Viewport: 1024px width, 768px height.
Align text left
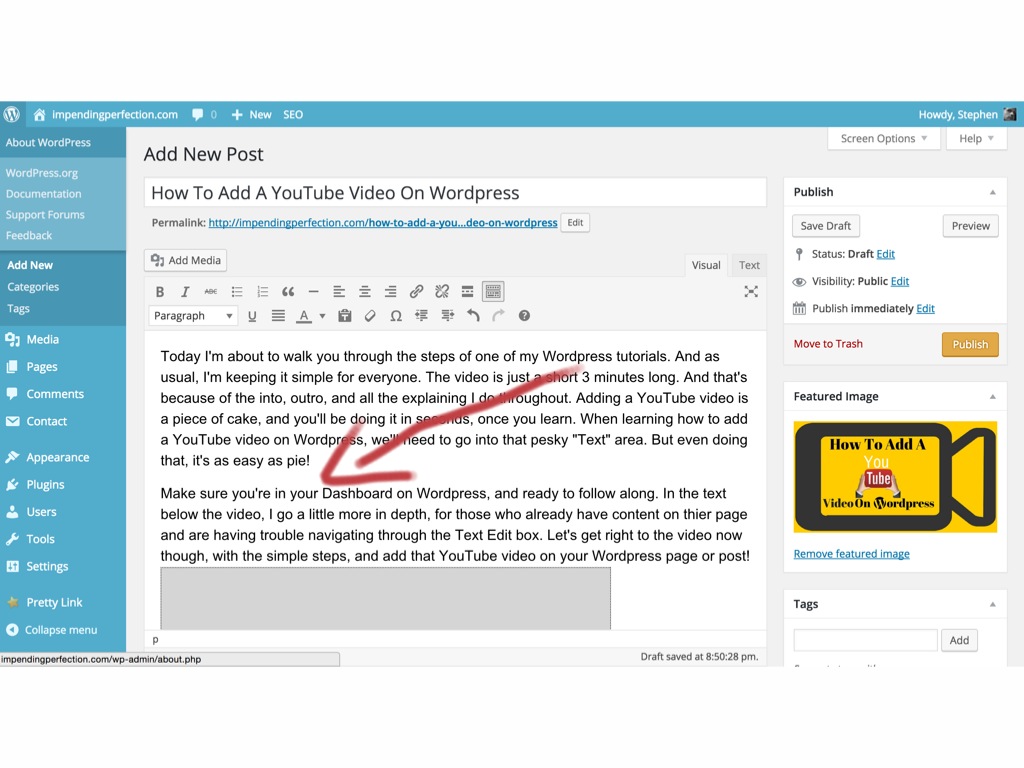pos(339,292)
